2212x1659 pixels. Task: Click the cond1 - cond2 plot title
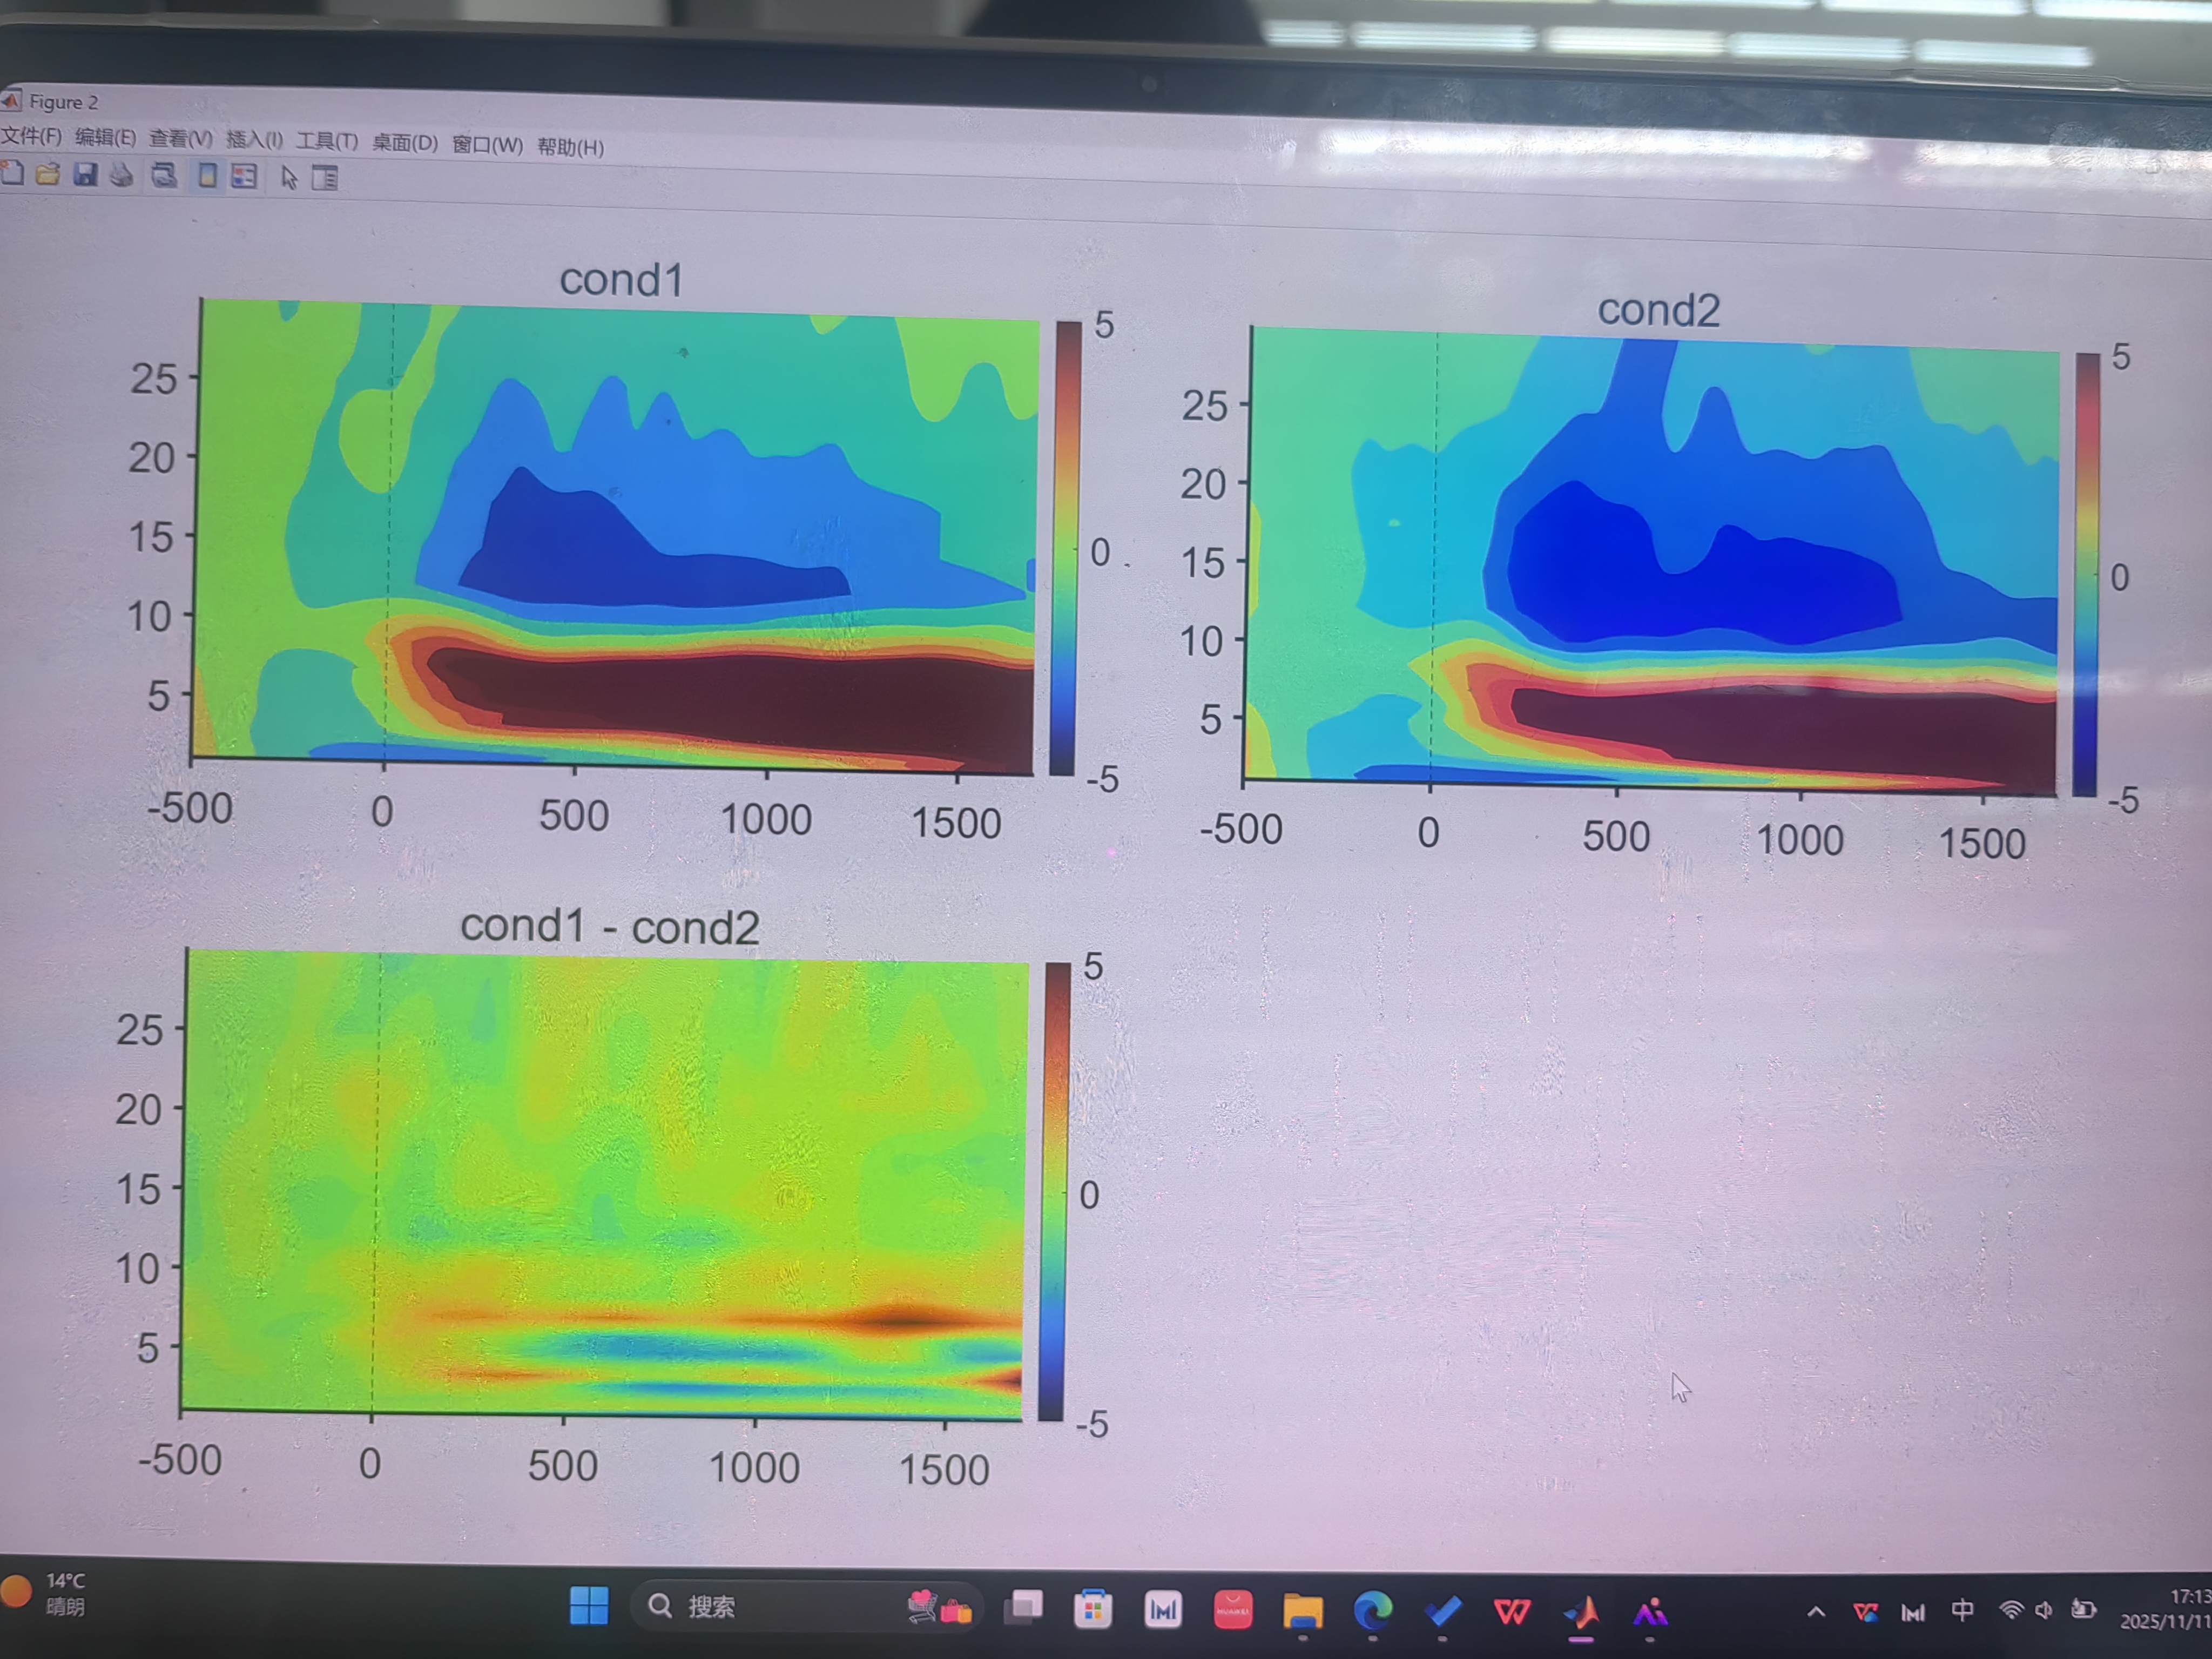click(x=609, y=927)
